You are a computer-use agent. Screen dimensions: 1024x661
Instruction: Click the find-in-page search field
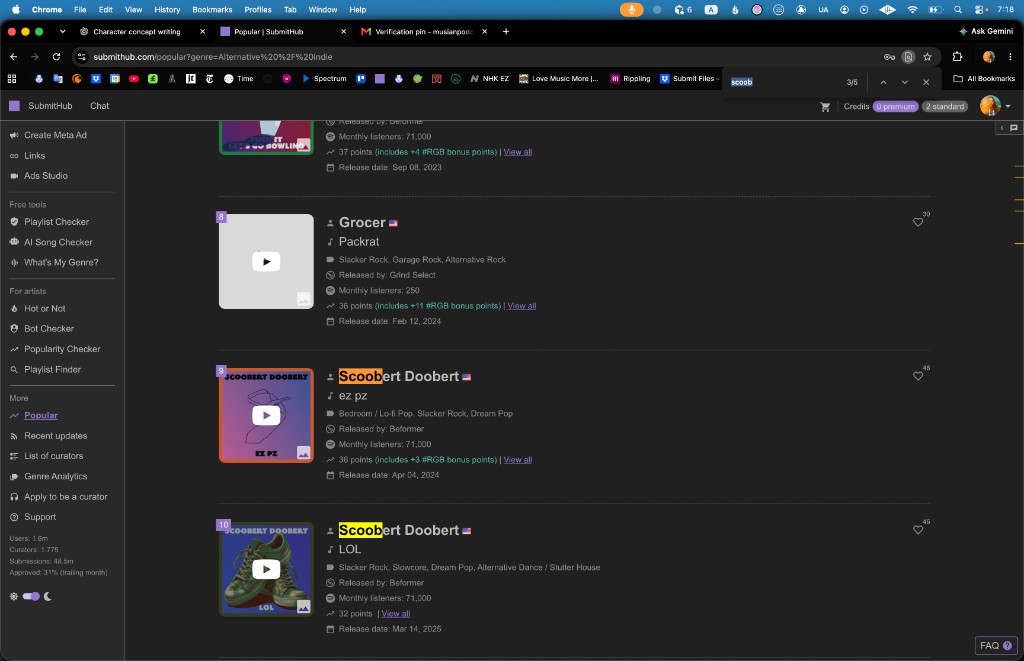(x=784, y=82)
